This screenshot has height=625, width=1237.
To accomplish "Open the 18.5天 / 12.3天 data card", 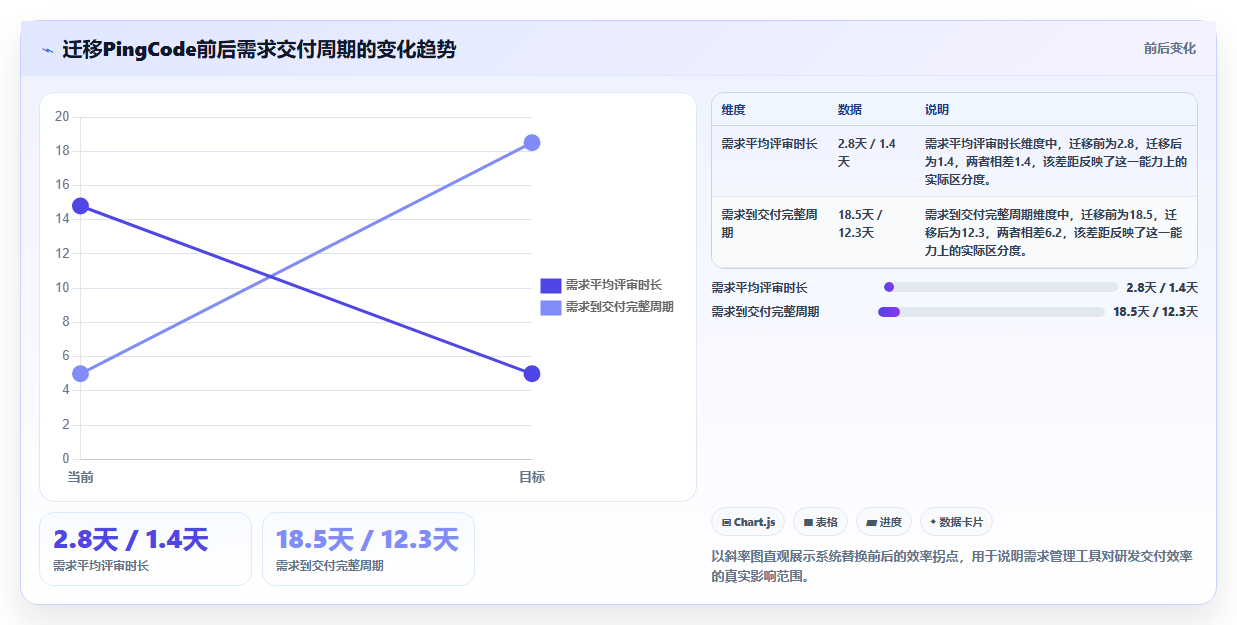I will [x=368, y=549].
